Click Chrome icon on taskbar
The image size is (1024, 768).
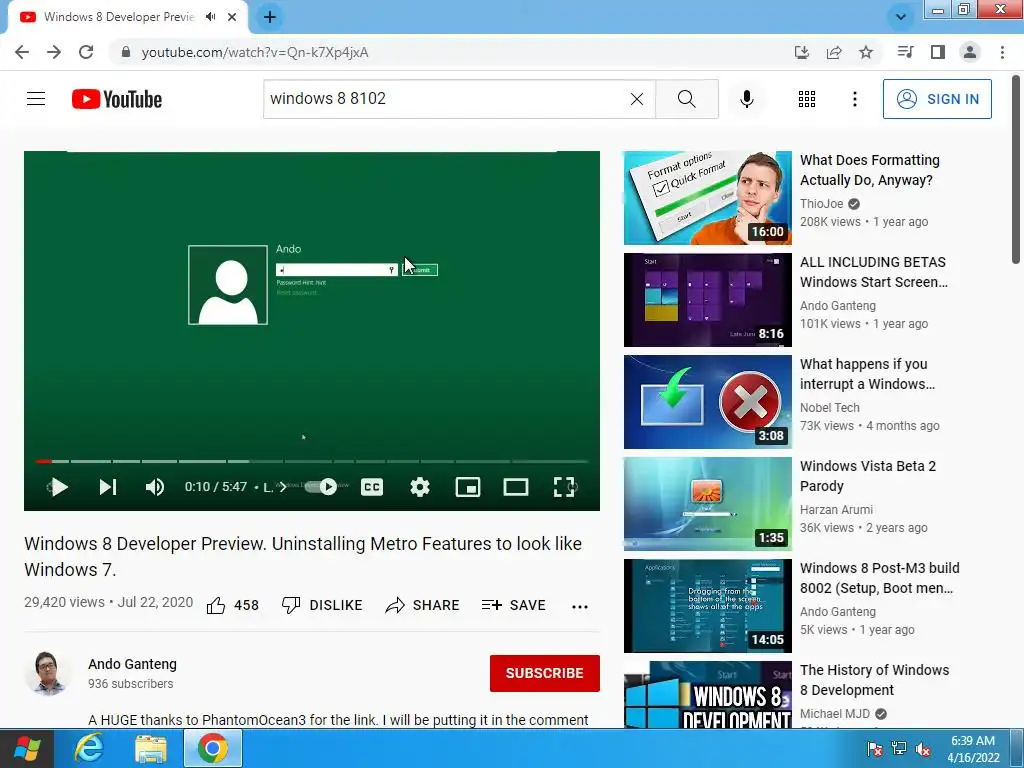pyautogui.click(x=213, y=748)
